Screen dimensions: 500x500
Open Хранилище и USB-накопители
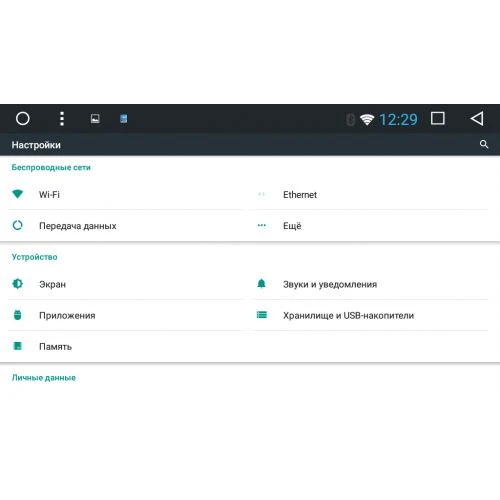370,315
